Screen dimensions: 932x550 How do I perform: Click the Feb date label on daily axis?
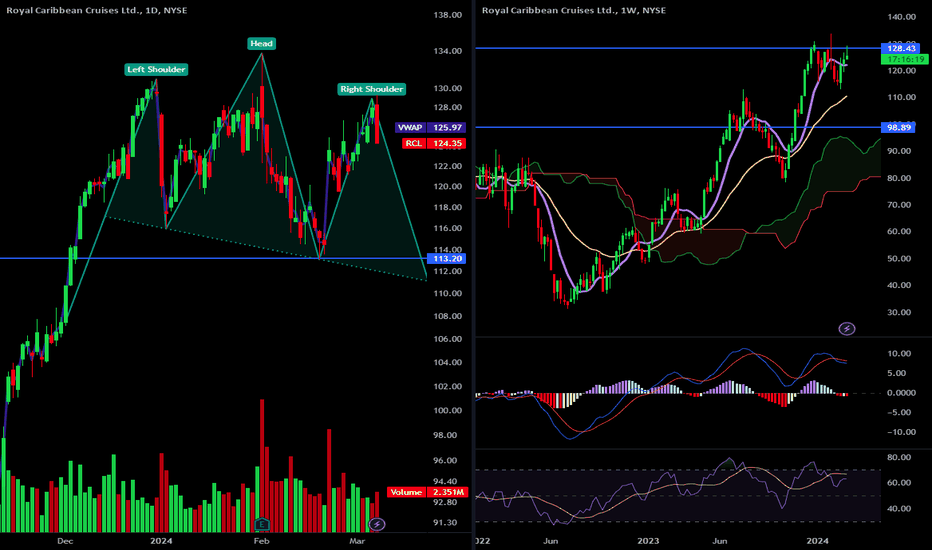tap(262, 541)
